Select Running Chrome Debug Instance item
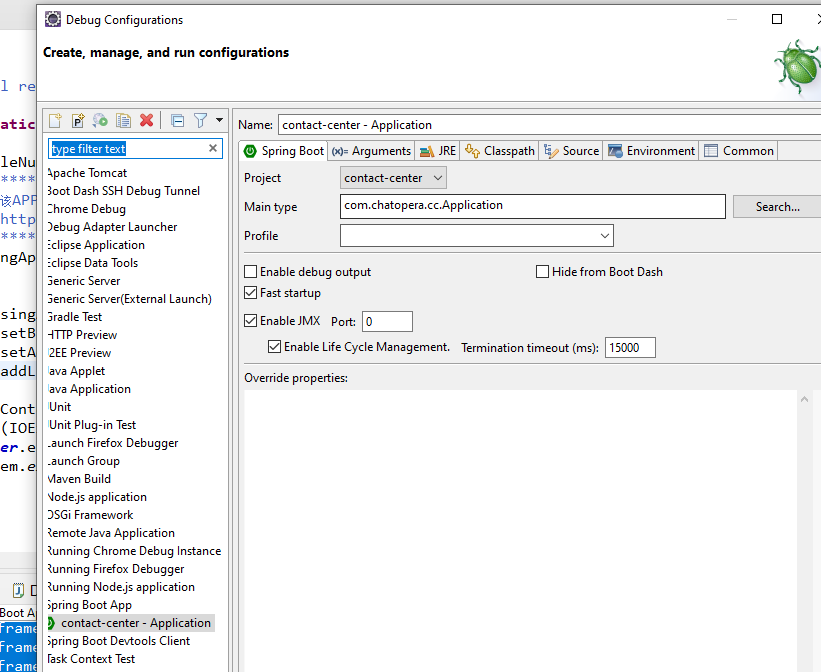The image size is (821, 672). click(134, 551)
